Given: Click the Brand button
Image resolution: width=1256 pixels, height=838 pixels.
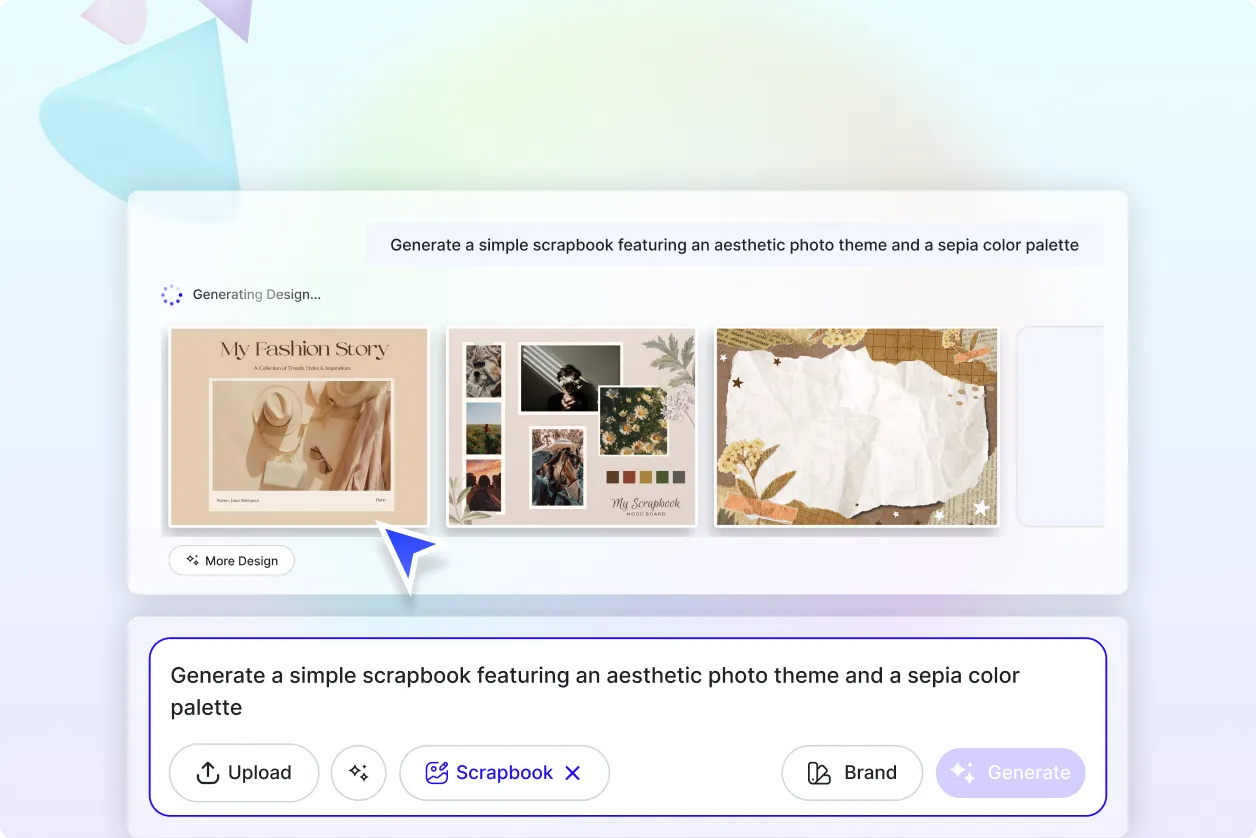Looking at the screenshot, I should (852, 772).
